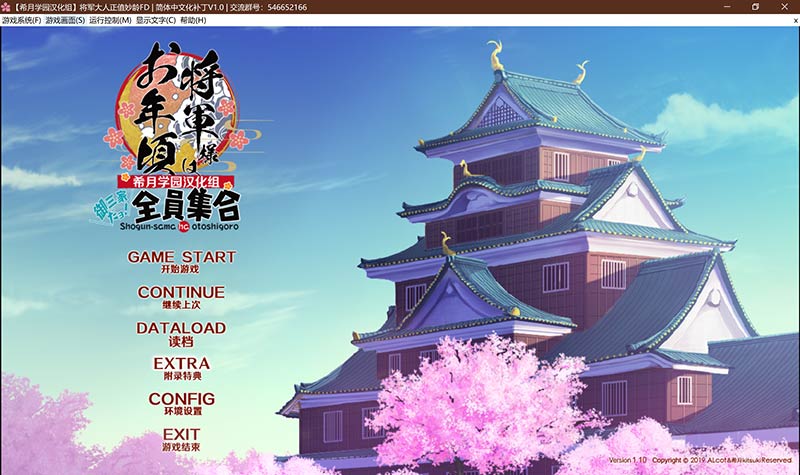This screenshot has height=475, width=800.
Task: Open the 帮助(H) help menu
Action: point(194,20)
